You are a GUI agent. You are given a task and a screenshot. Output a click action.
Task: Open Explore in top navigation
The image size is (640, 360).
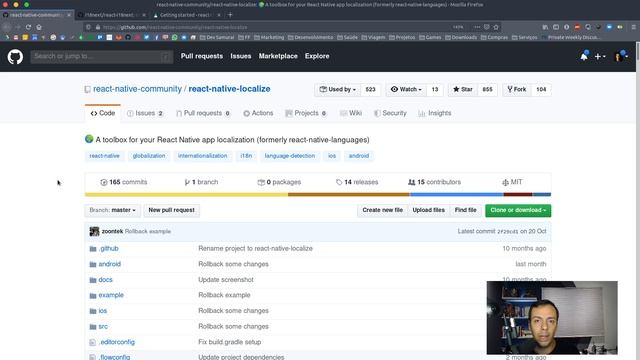[317, 56]
